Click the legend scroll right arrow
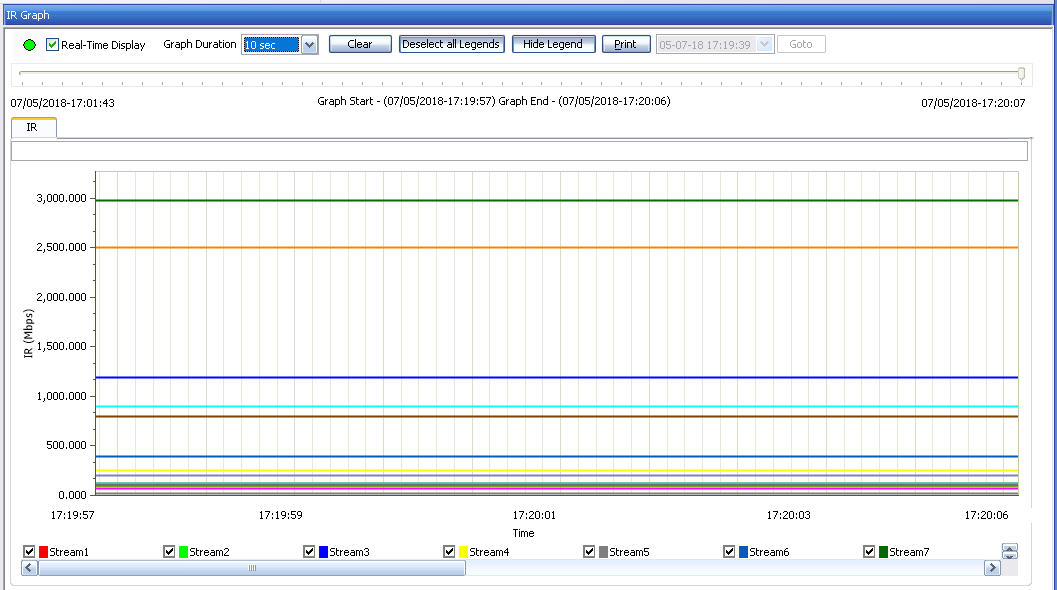 [x=992, y=568]
